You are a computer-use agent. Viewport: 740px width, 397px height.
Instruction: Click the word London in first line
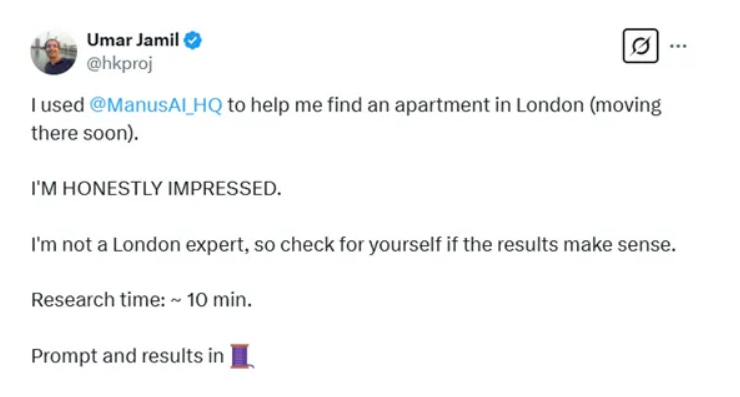550,105
